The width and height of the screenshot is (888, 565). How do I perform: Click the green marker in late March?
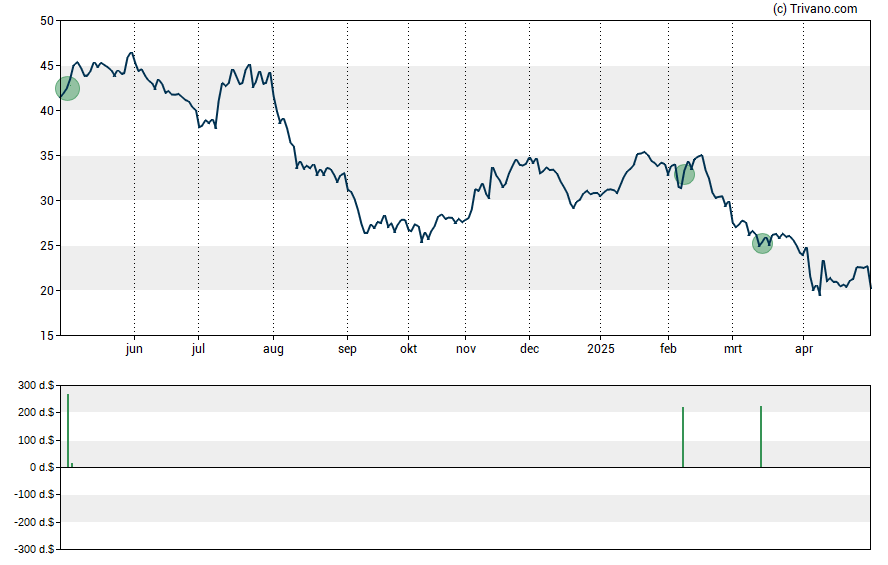coord(762,243)
